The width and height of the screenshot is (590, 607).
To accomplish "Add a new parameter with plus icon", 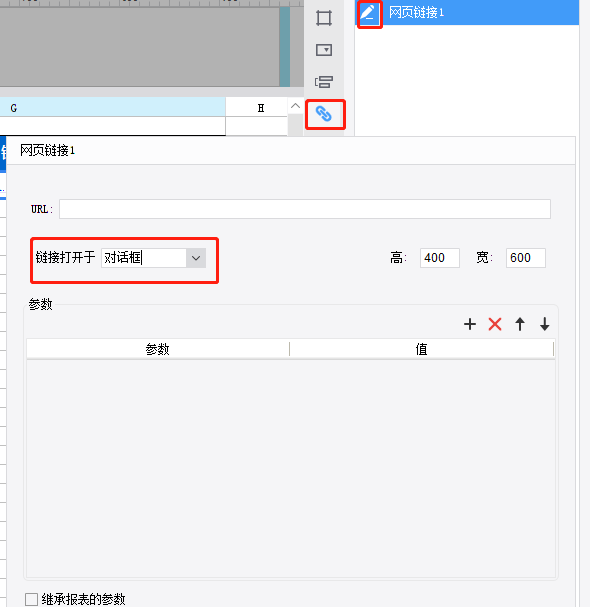I will tap(470, 324).
